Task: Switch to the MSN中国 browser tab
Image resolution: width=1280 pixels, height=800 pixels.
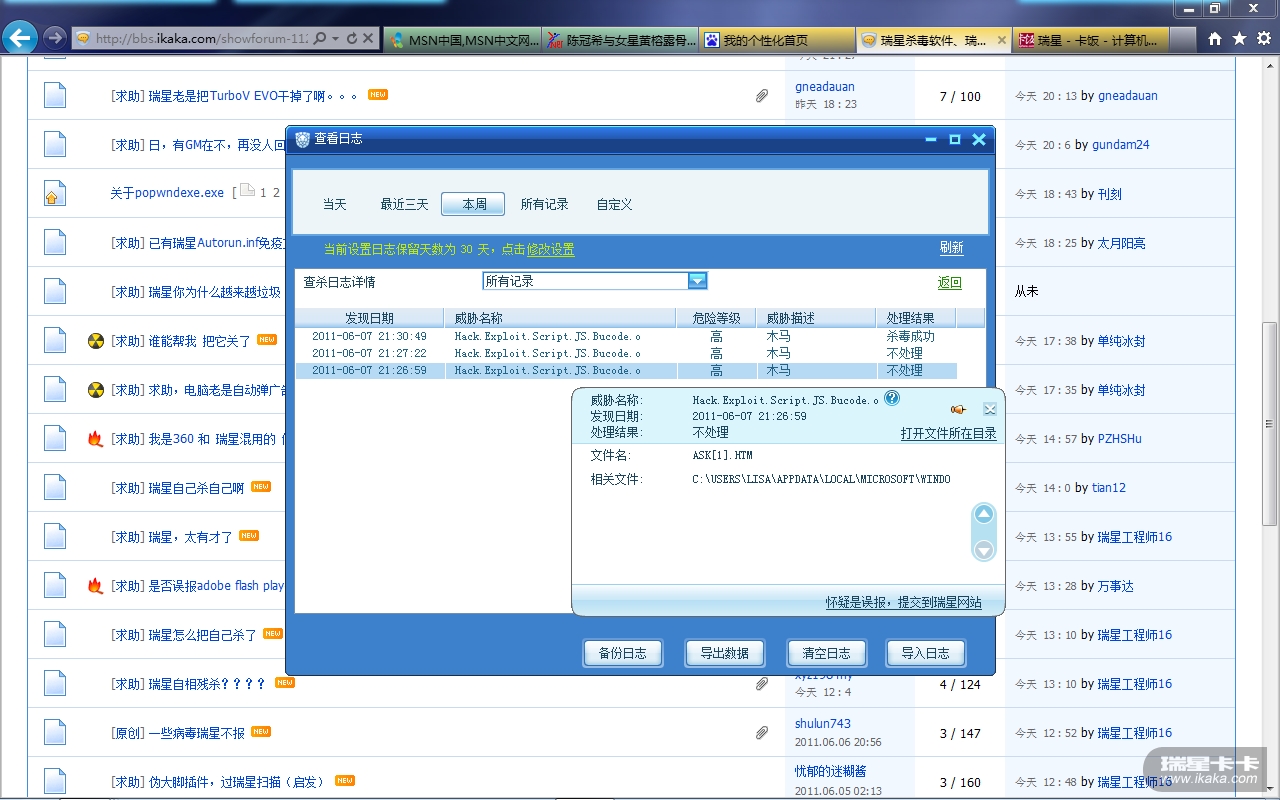Action: click(x=465, y=41)
